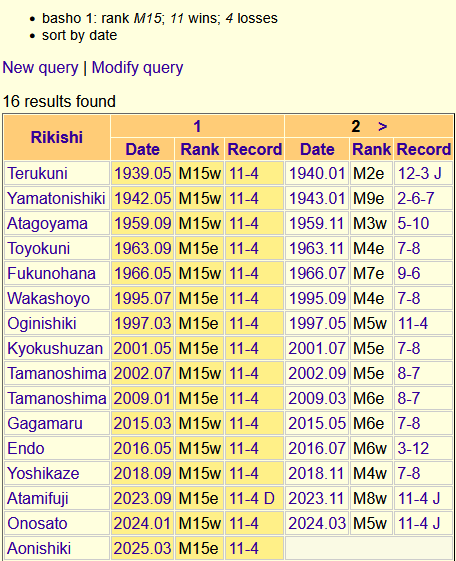
Task: Sort by the basho 1 Record header
Action: [x=255, y=149]
